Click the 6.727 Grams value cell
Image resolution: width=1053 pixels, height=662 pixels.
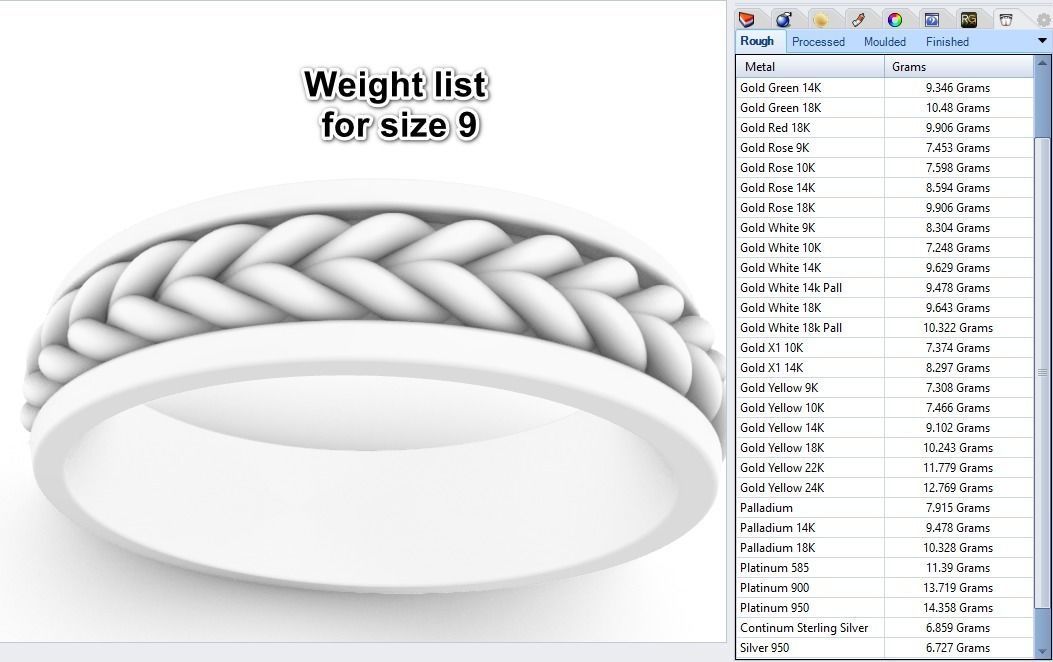[959, 648]
